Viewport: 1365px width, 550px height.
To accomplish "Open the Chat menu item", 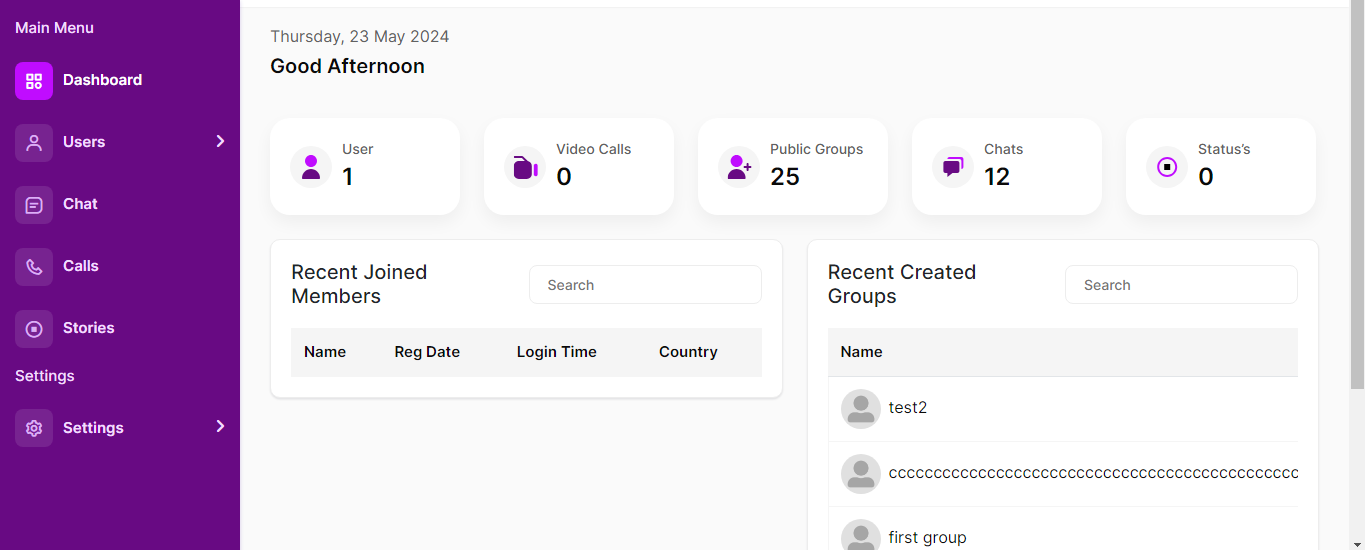I will [x=80, y=204].
